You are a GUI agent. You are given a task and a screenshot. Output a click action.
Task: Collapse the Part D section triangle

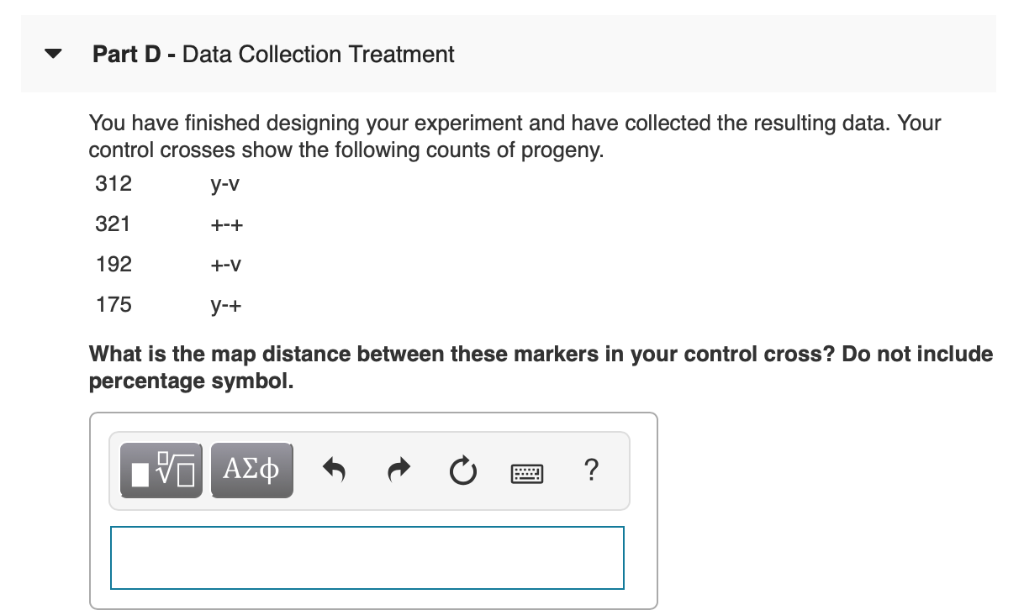coord(53,54)
